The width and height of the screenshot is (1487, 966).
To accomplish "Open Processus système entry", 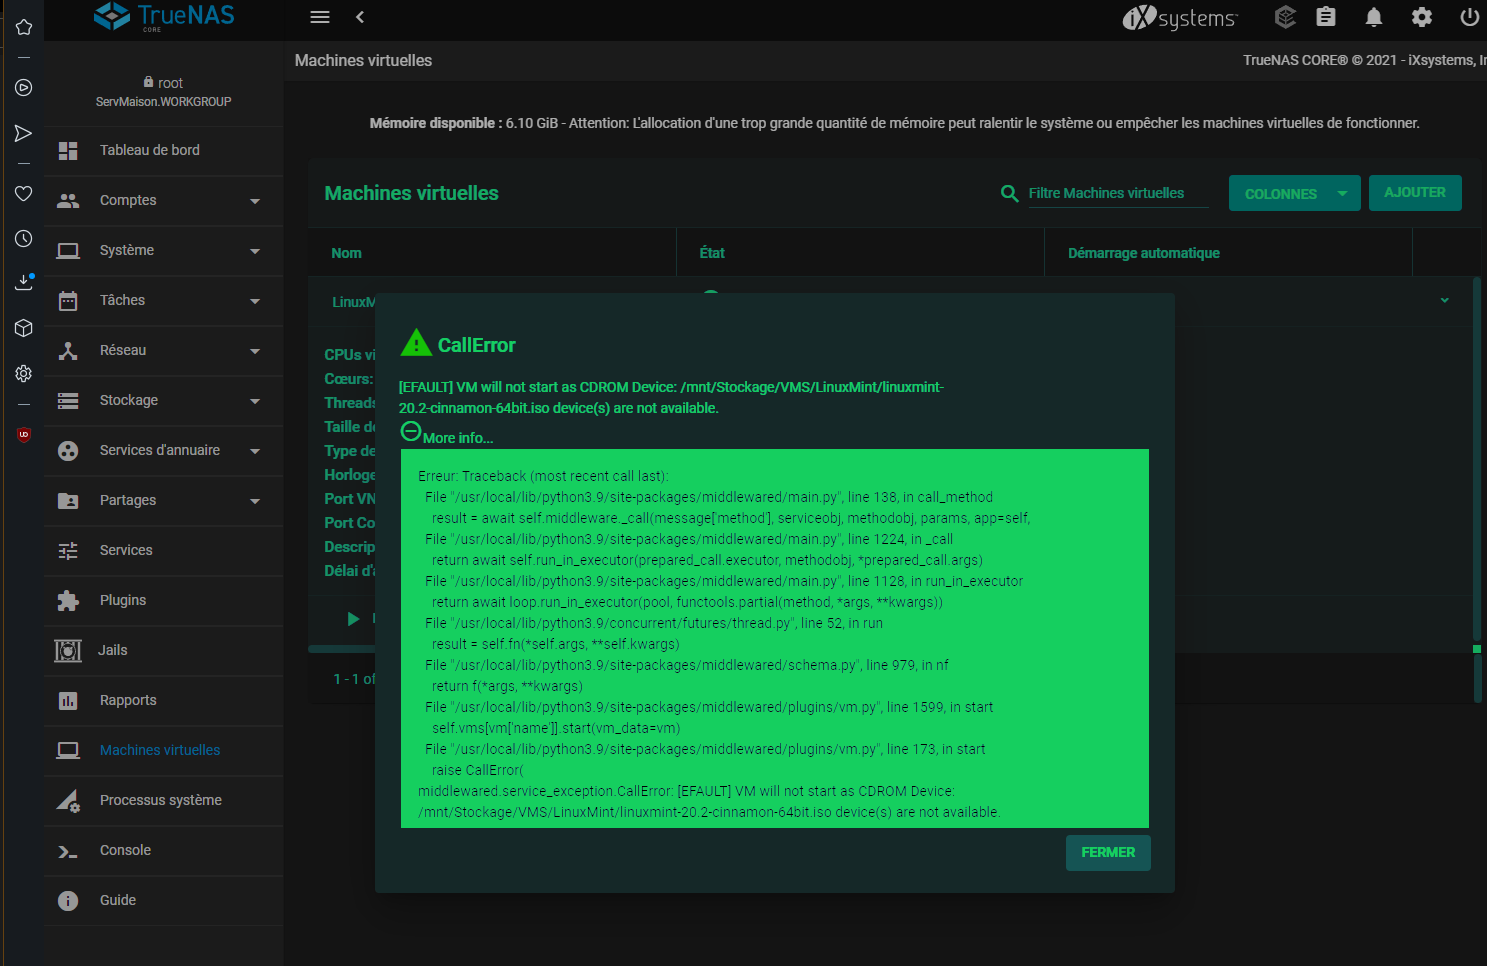I will point(163,800).
